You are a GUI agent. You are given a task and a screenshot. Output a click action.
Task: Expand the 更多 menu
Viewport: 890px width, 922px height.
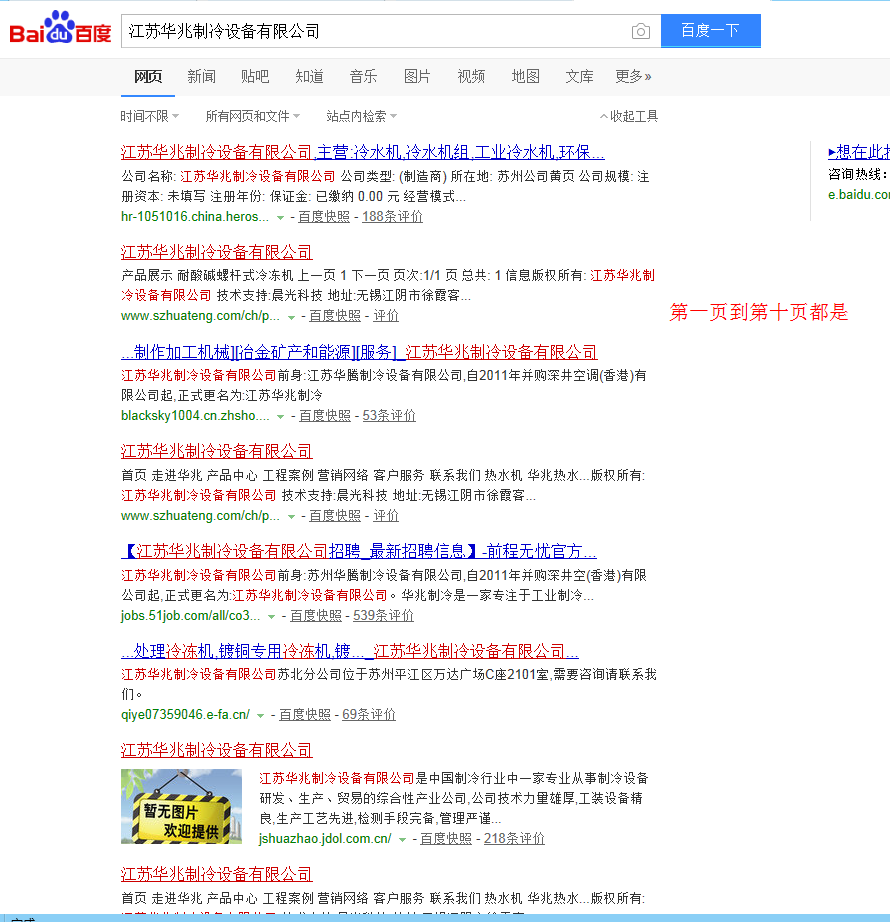[633, 76]
